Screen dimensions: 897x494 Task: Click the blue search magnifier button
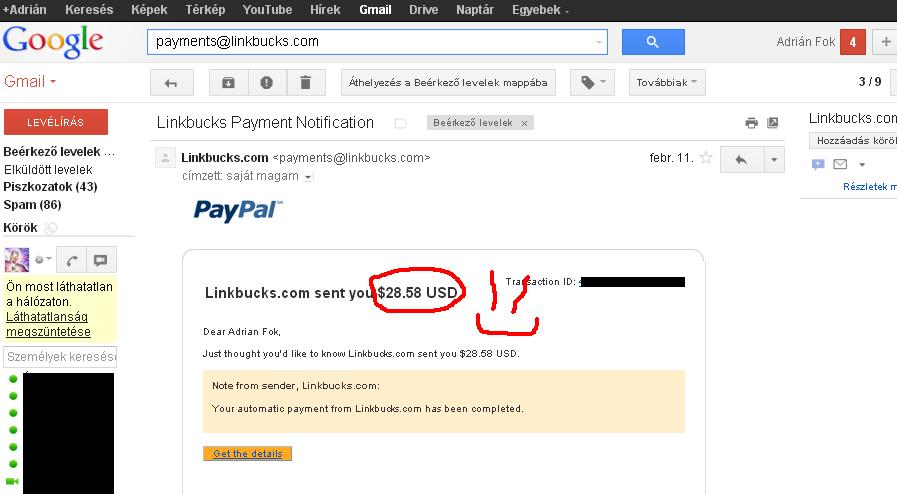[653, 42]
